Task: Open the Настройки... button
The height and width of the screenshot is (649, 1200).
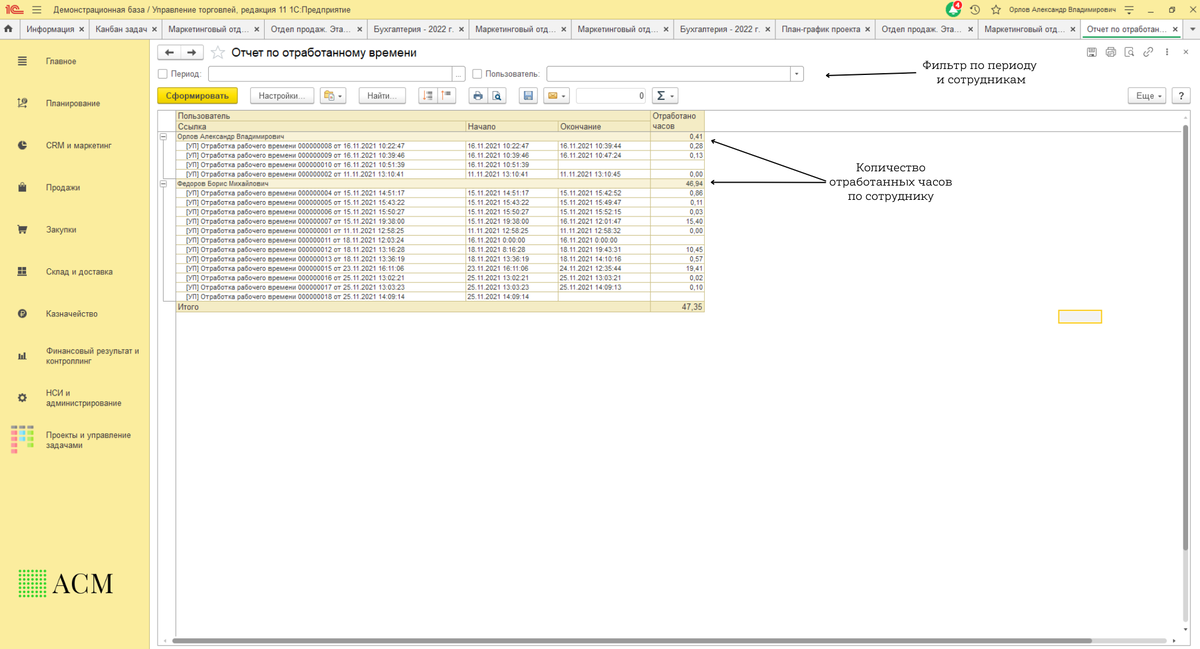Action: (281, 96)
